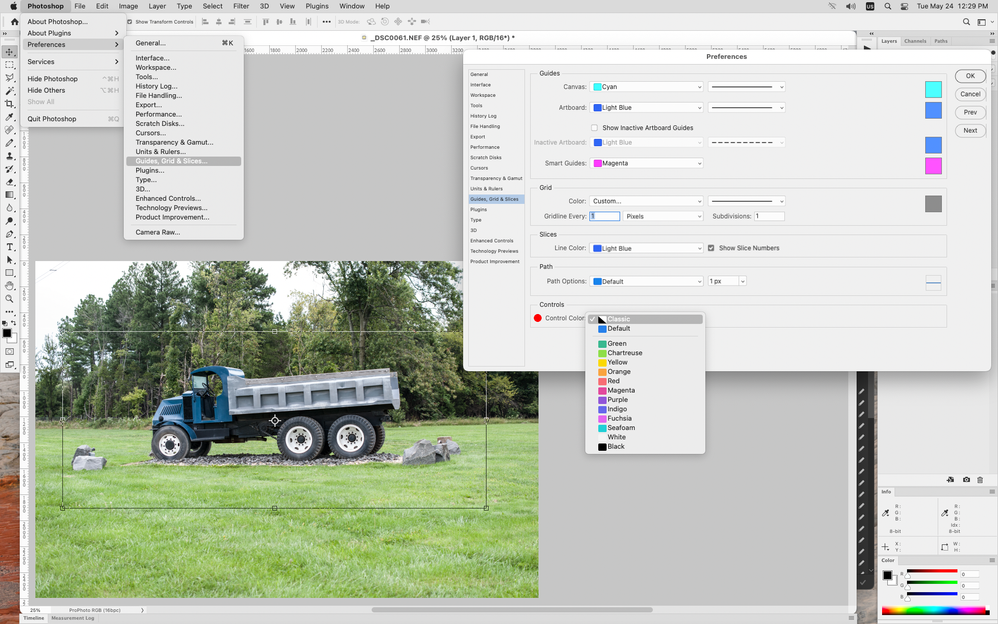
Task: Expand the Gridline units Pixels dropdown
Action: (x=663, y=216)
